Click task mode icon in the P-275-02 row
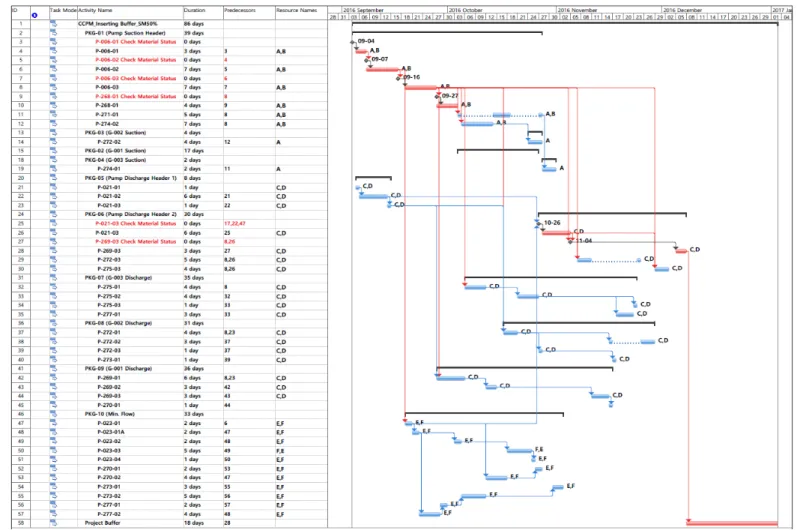The width and height of the screenshot is (797, 530). click(54, 296)
